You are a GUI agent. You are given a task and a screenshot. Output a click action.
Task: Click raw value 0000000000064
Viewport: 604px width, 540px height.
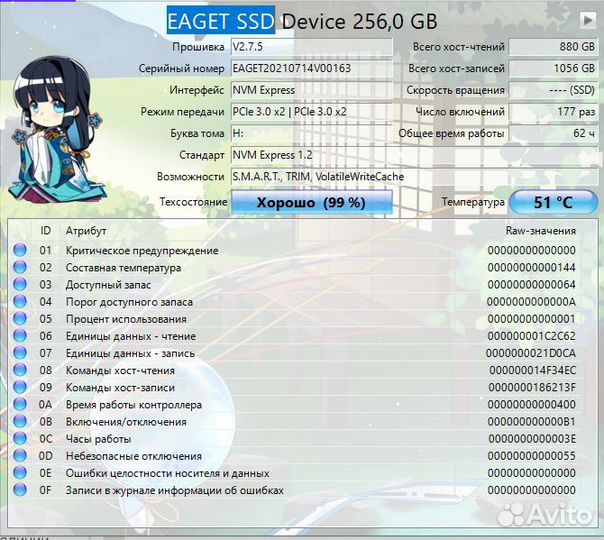532,285
